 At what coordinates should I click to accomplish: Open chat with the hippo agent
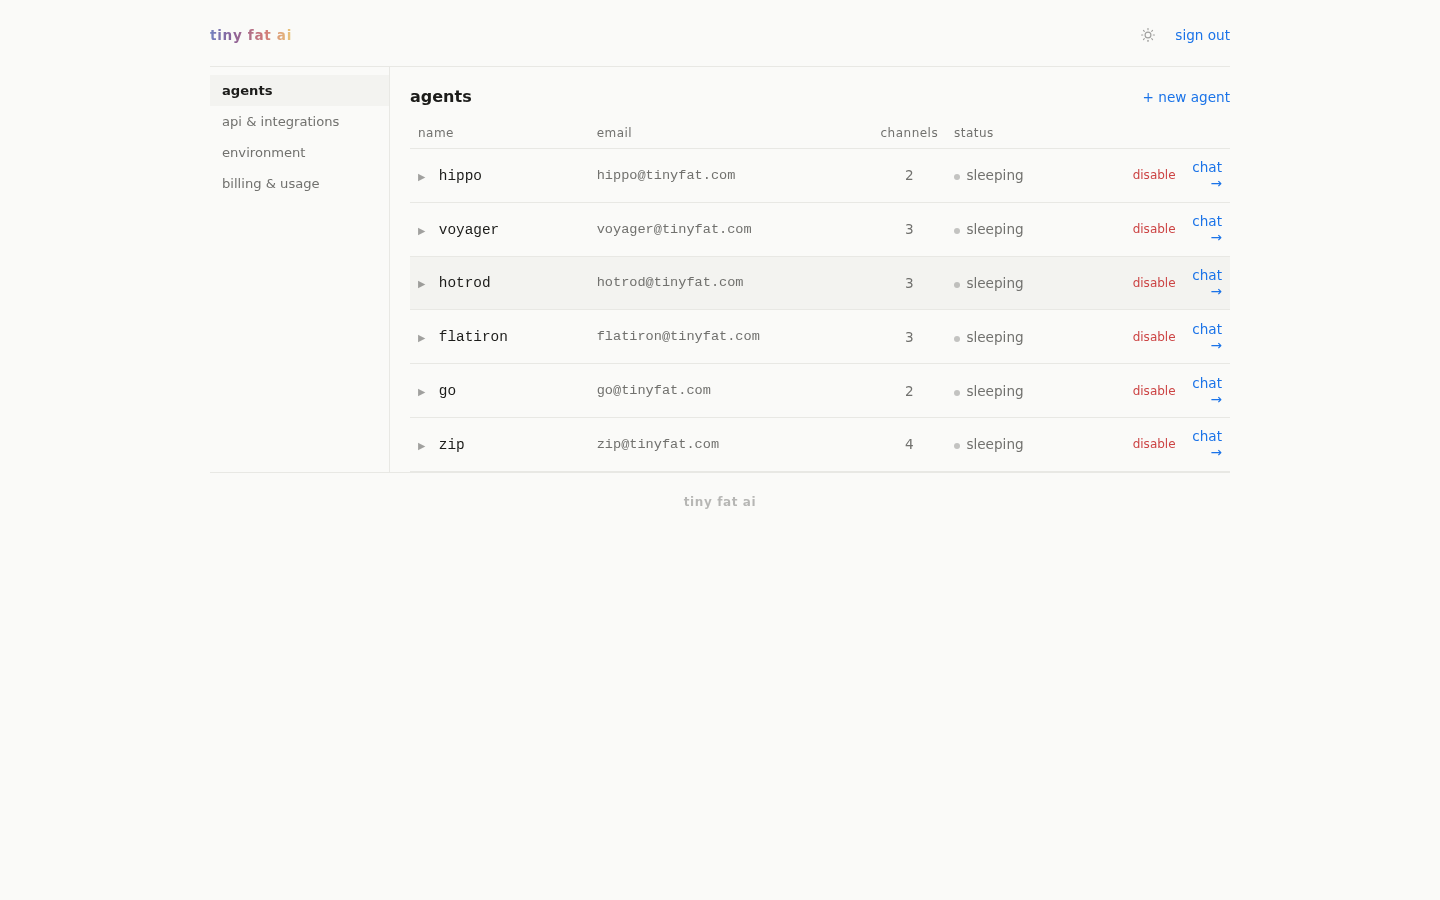click(1208, 174)
